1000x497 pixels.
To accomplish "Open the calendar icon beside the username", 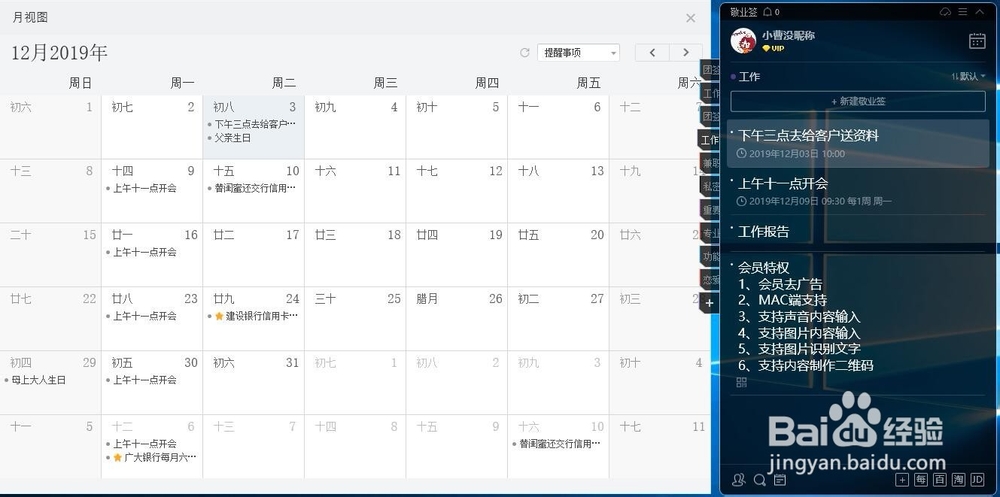I will (x=977, y=41).
